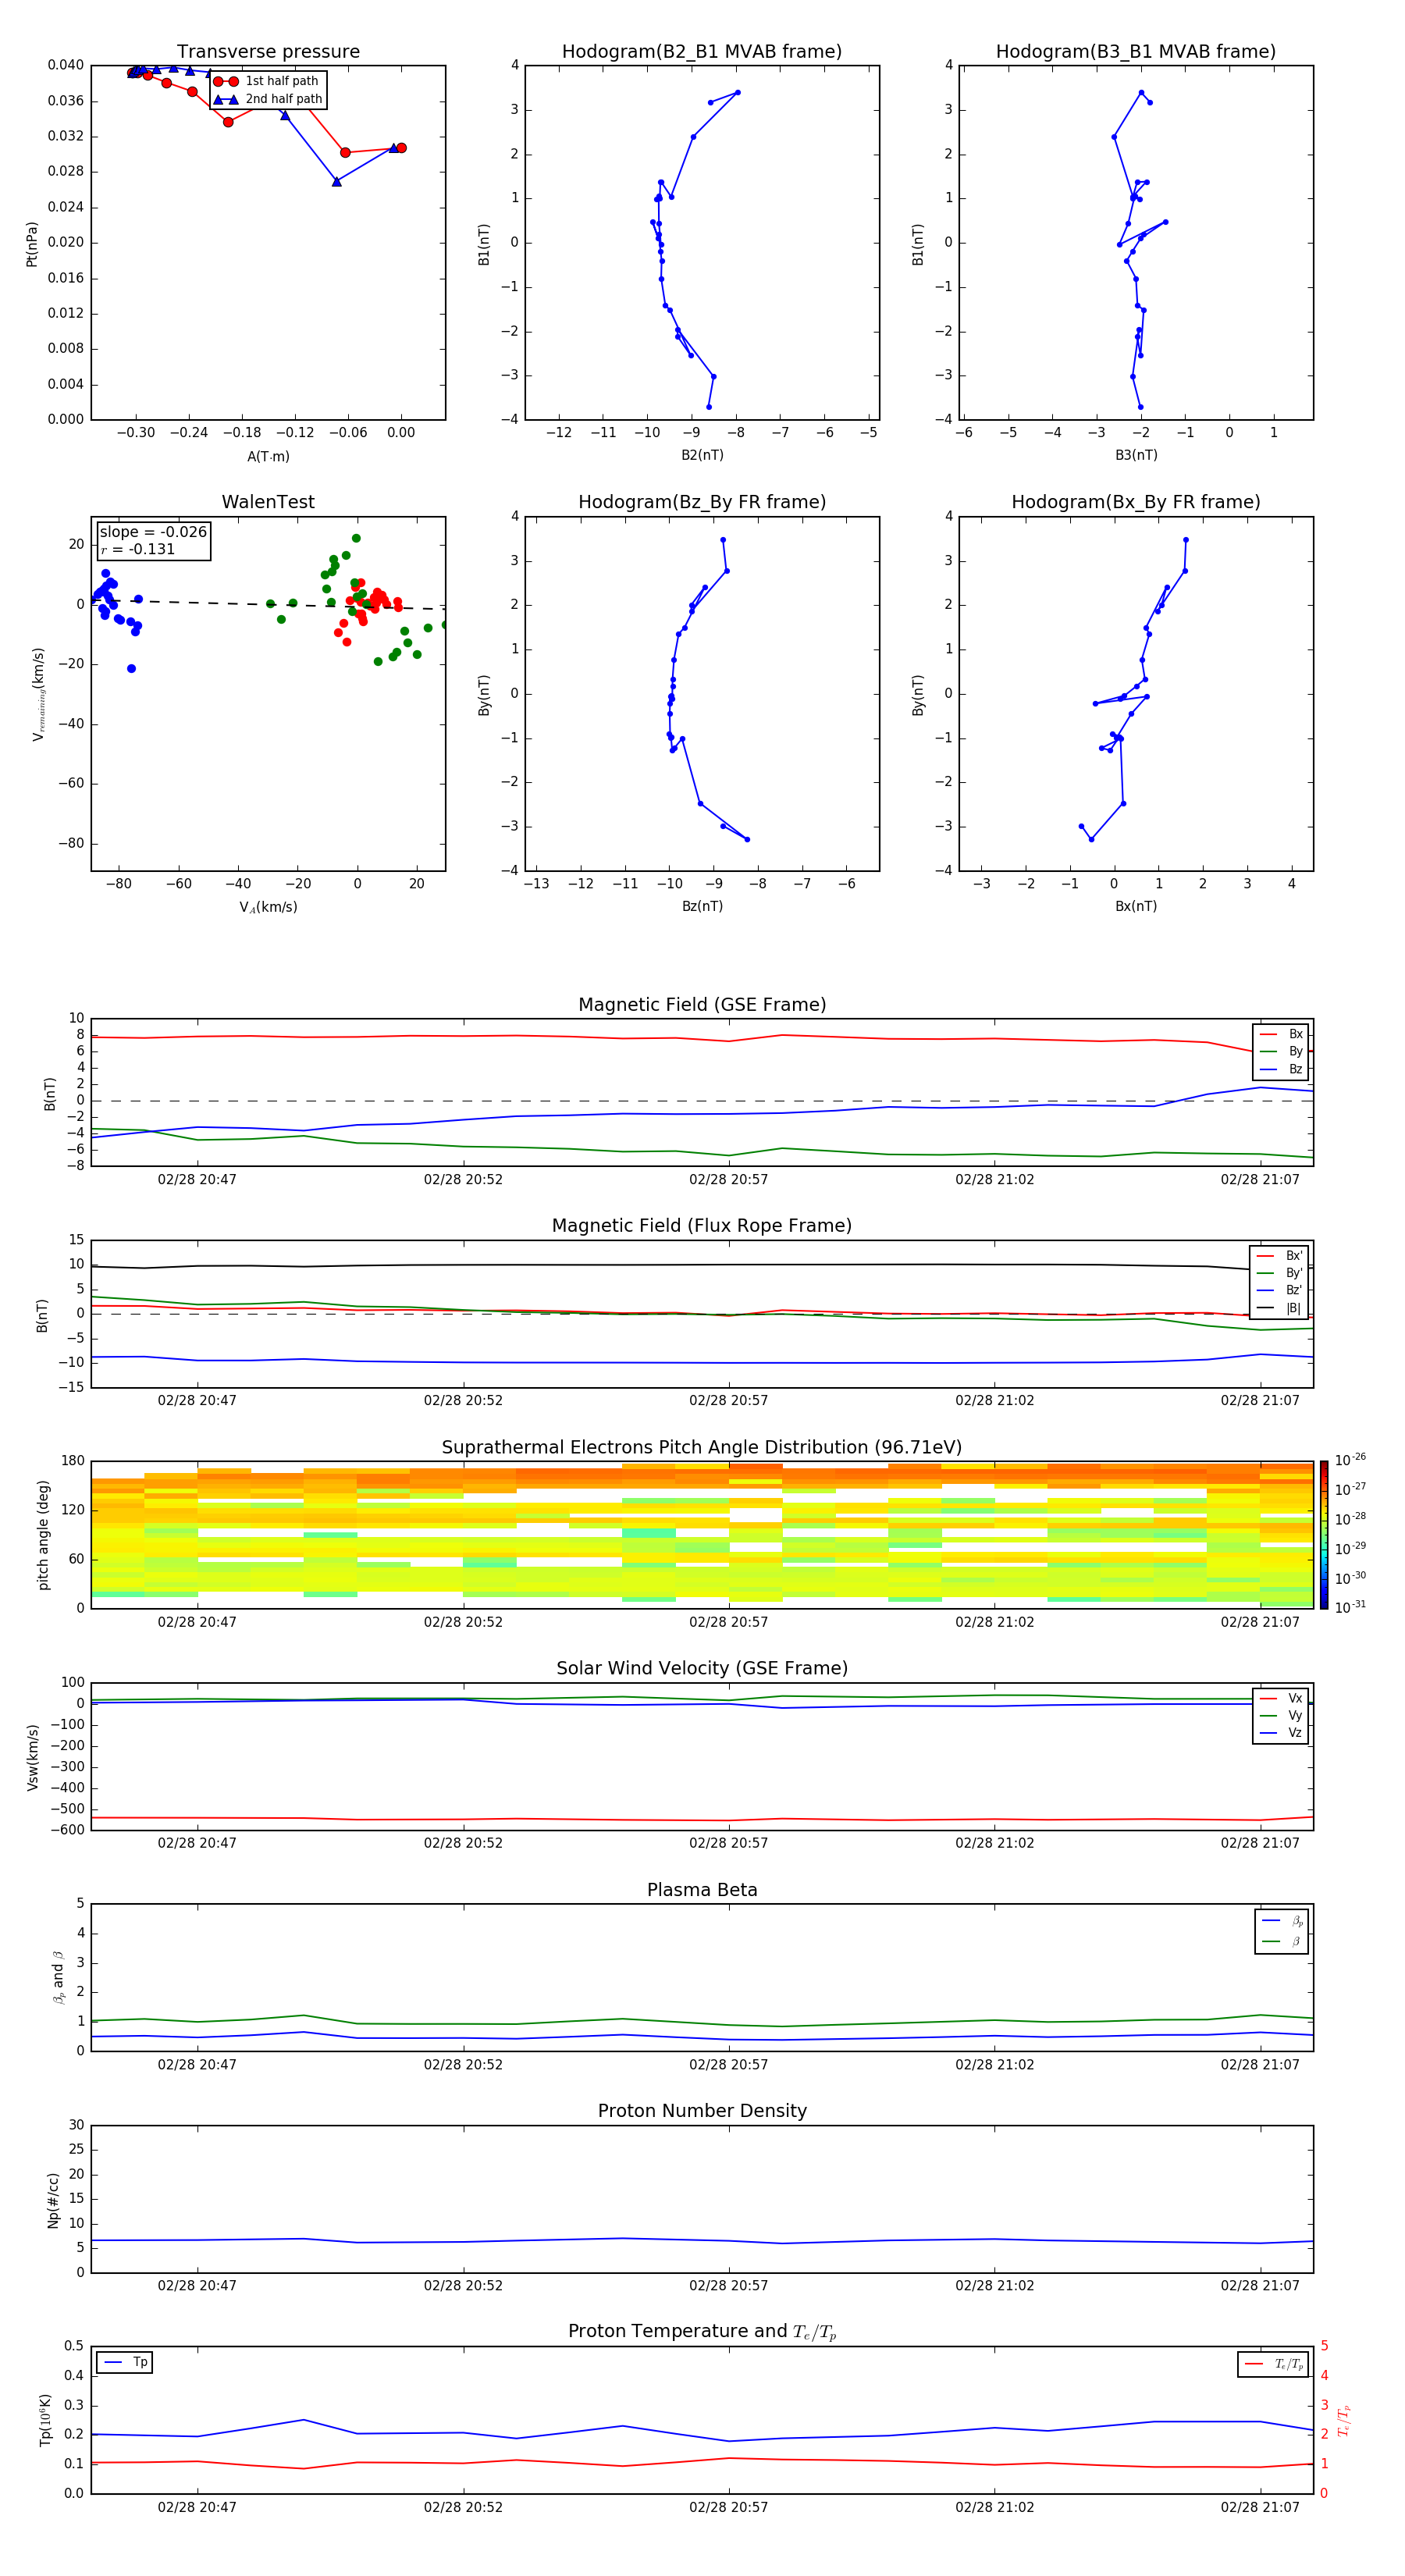Screen dimensions: 1405x2576
Task: Click the Vy legend entry in velocity panel
Action: point(1282,1715)
